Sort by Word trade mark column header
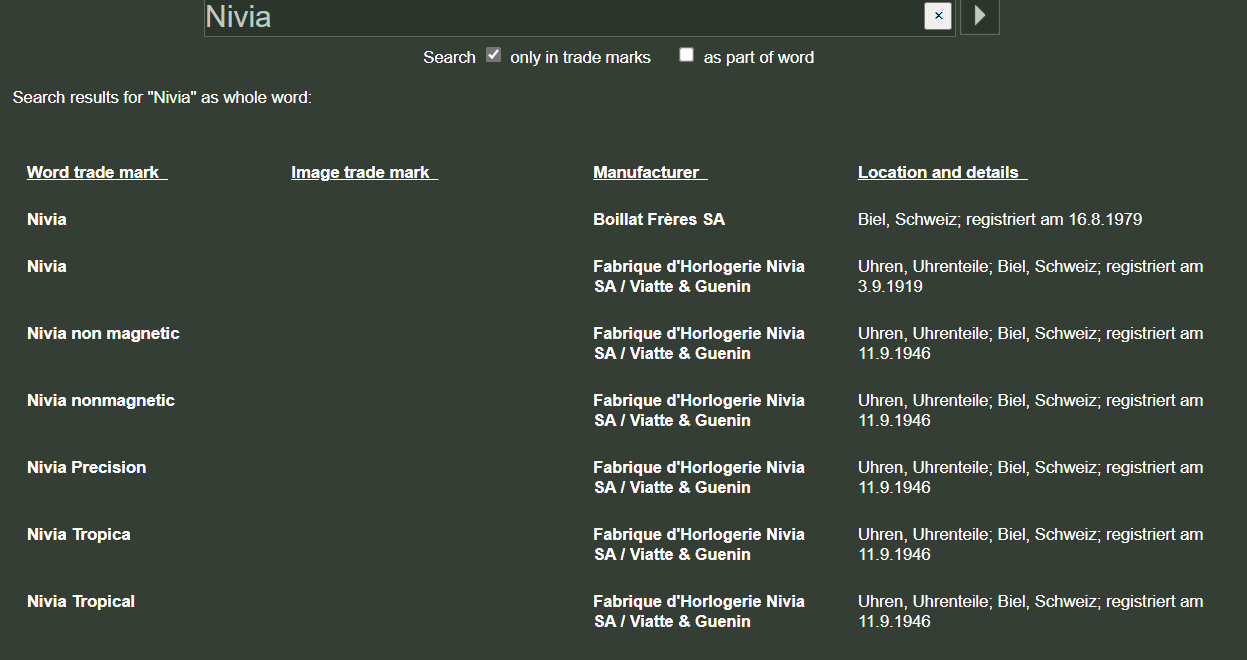The width and height of the screenshot is (1247, 660). (x=97, y=172)
